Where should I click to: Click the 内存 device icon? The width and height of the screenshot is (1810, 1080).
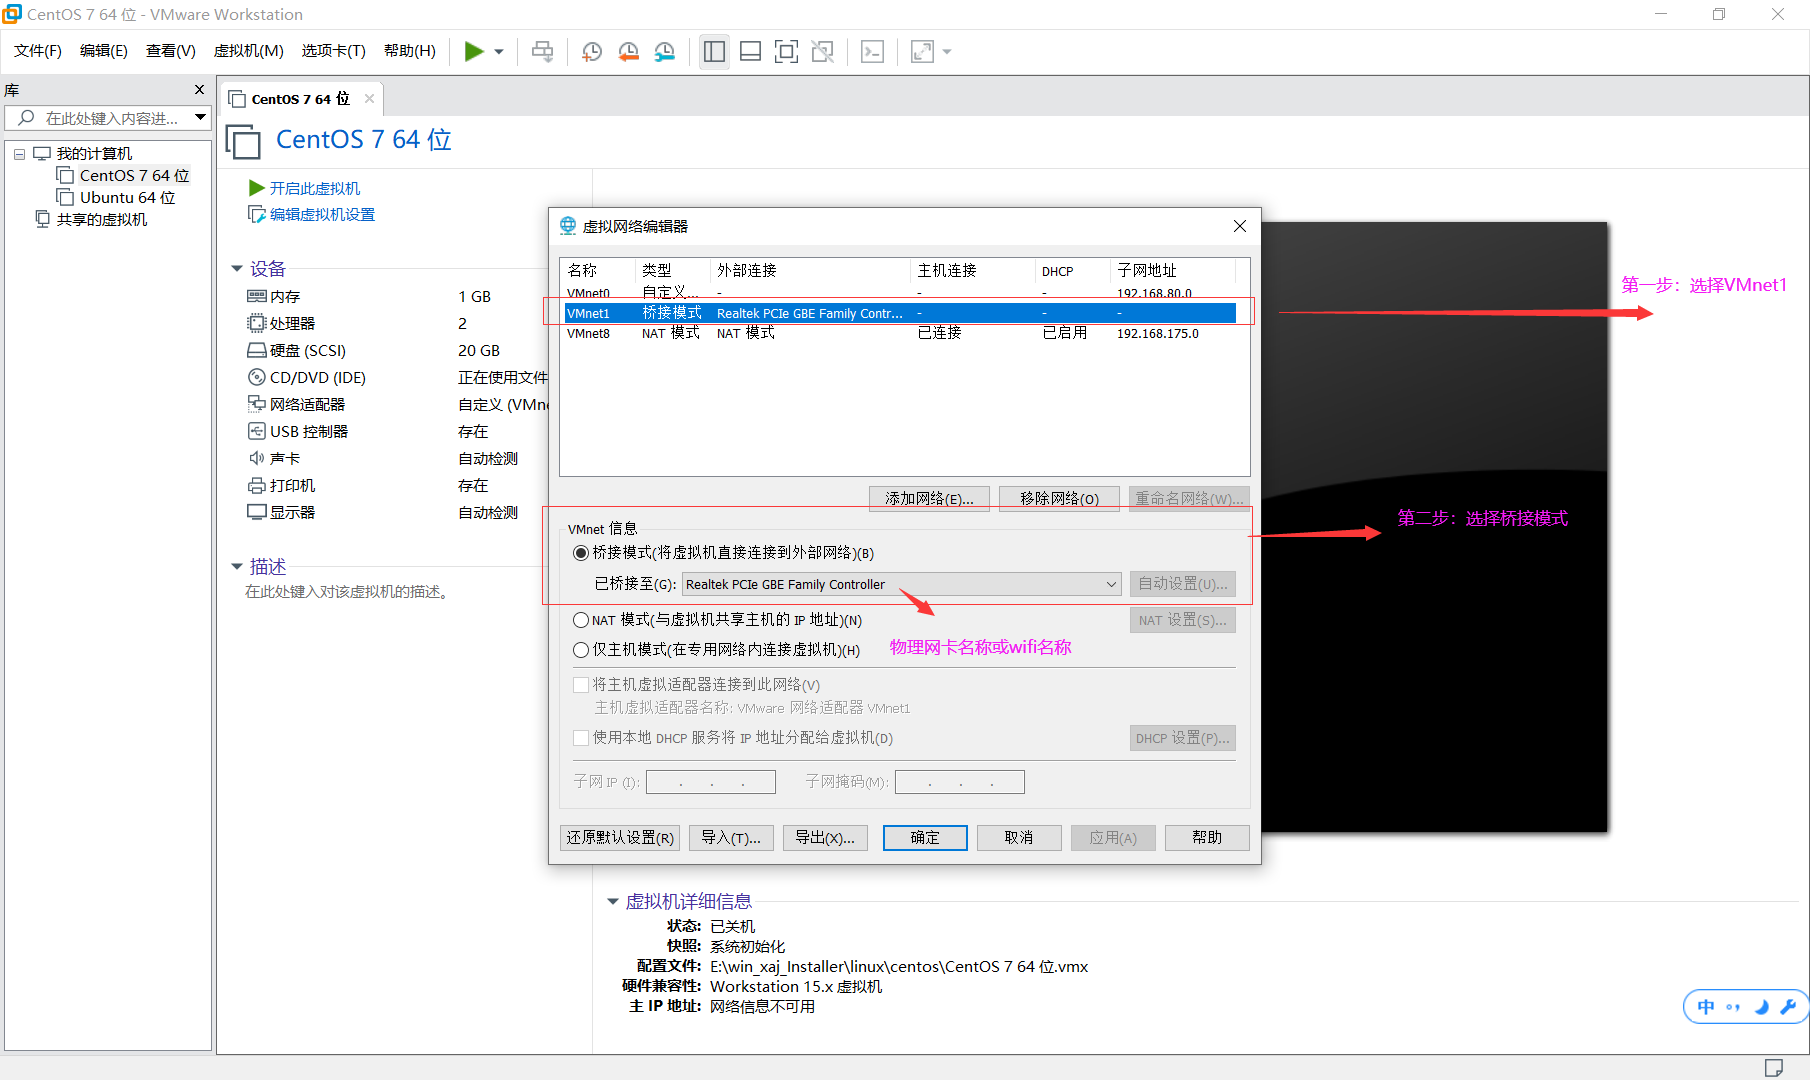click(256, 296)
